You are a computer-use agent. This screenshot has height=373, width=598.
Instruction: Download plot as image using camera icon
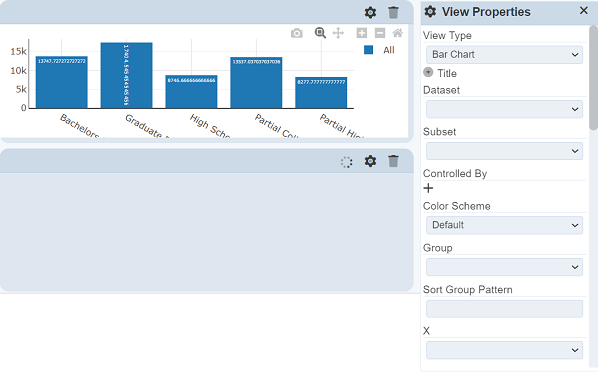297,33
